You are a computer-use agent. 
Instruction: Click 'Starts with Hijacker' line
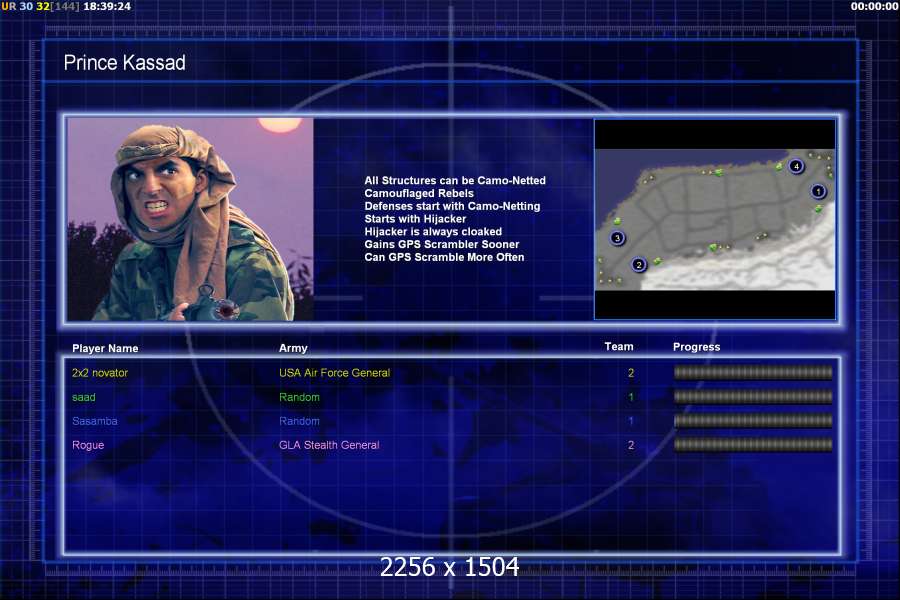(415, 219)
